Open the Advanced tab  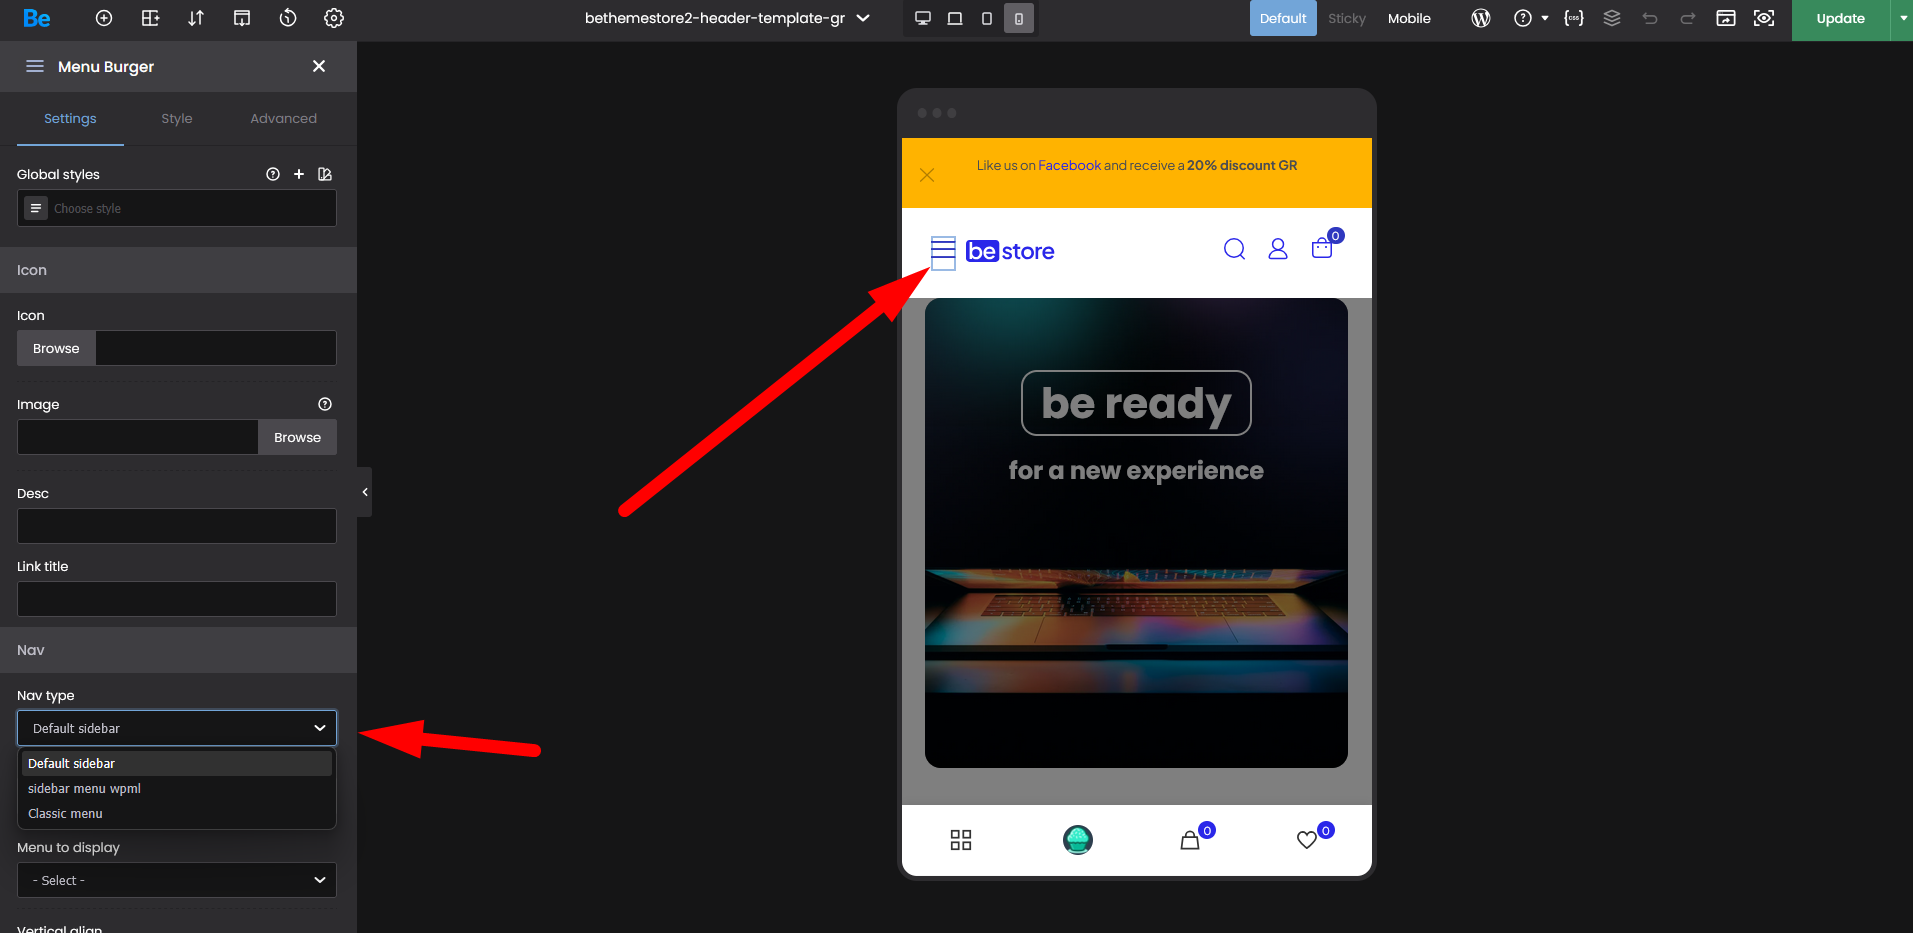(283, 118)
